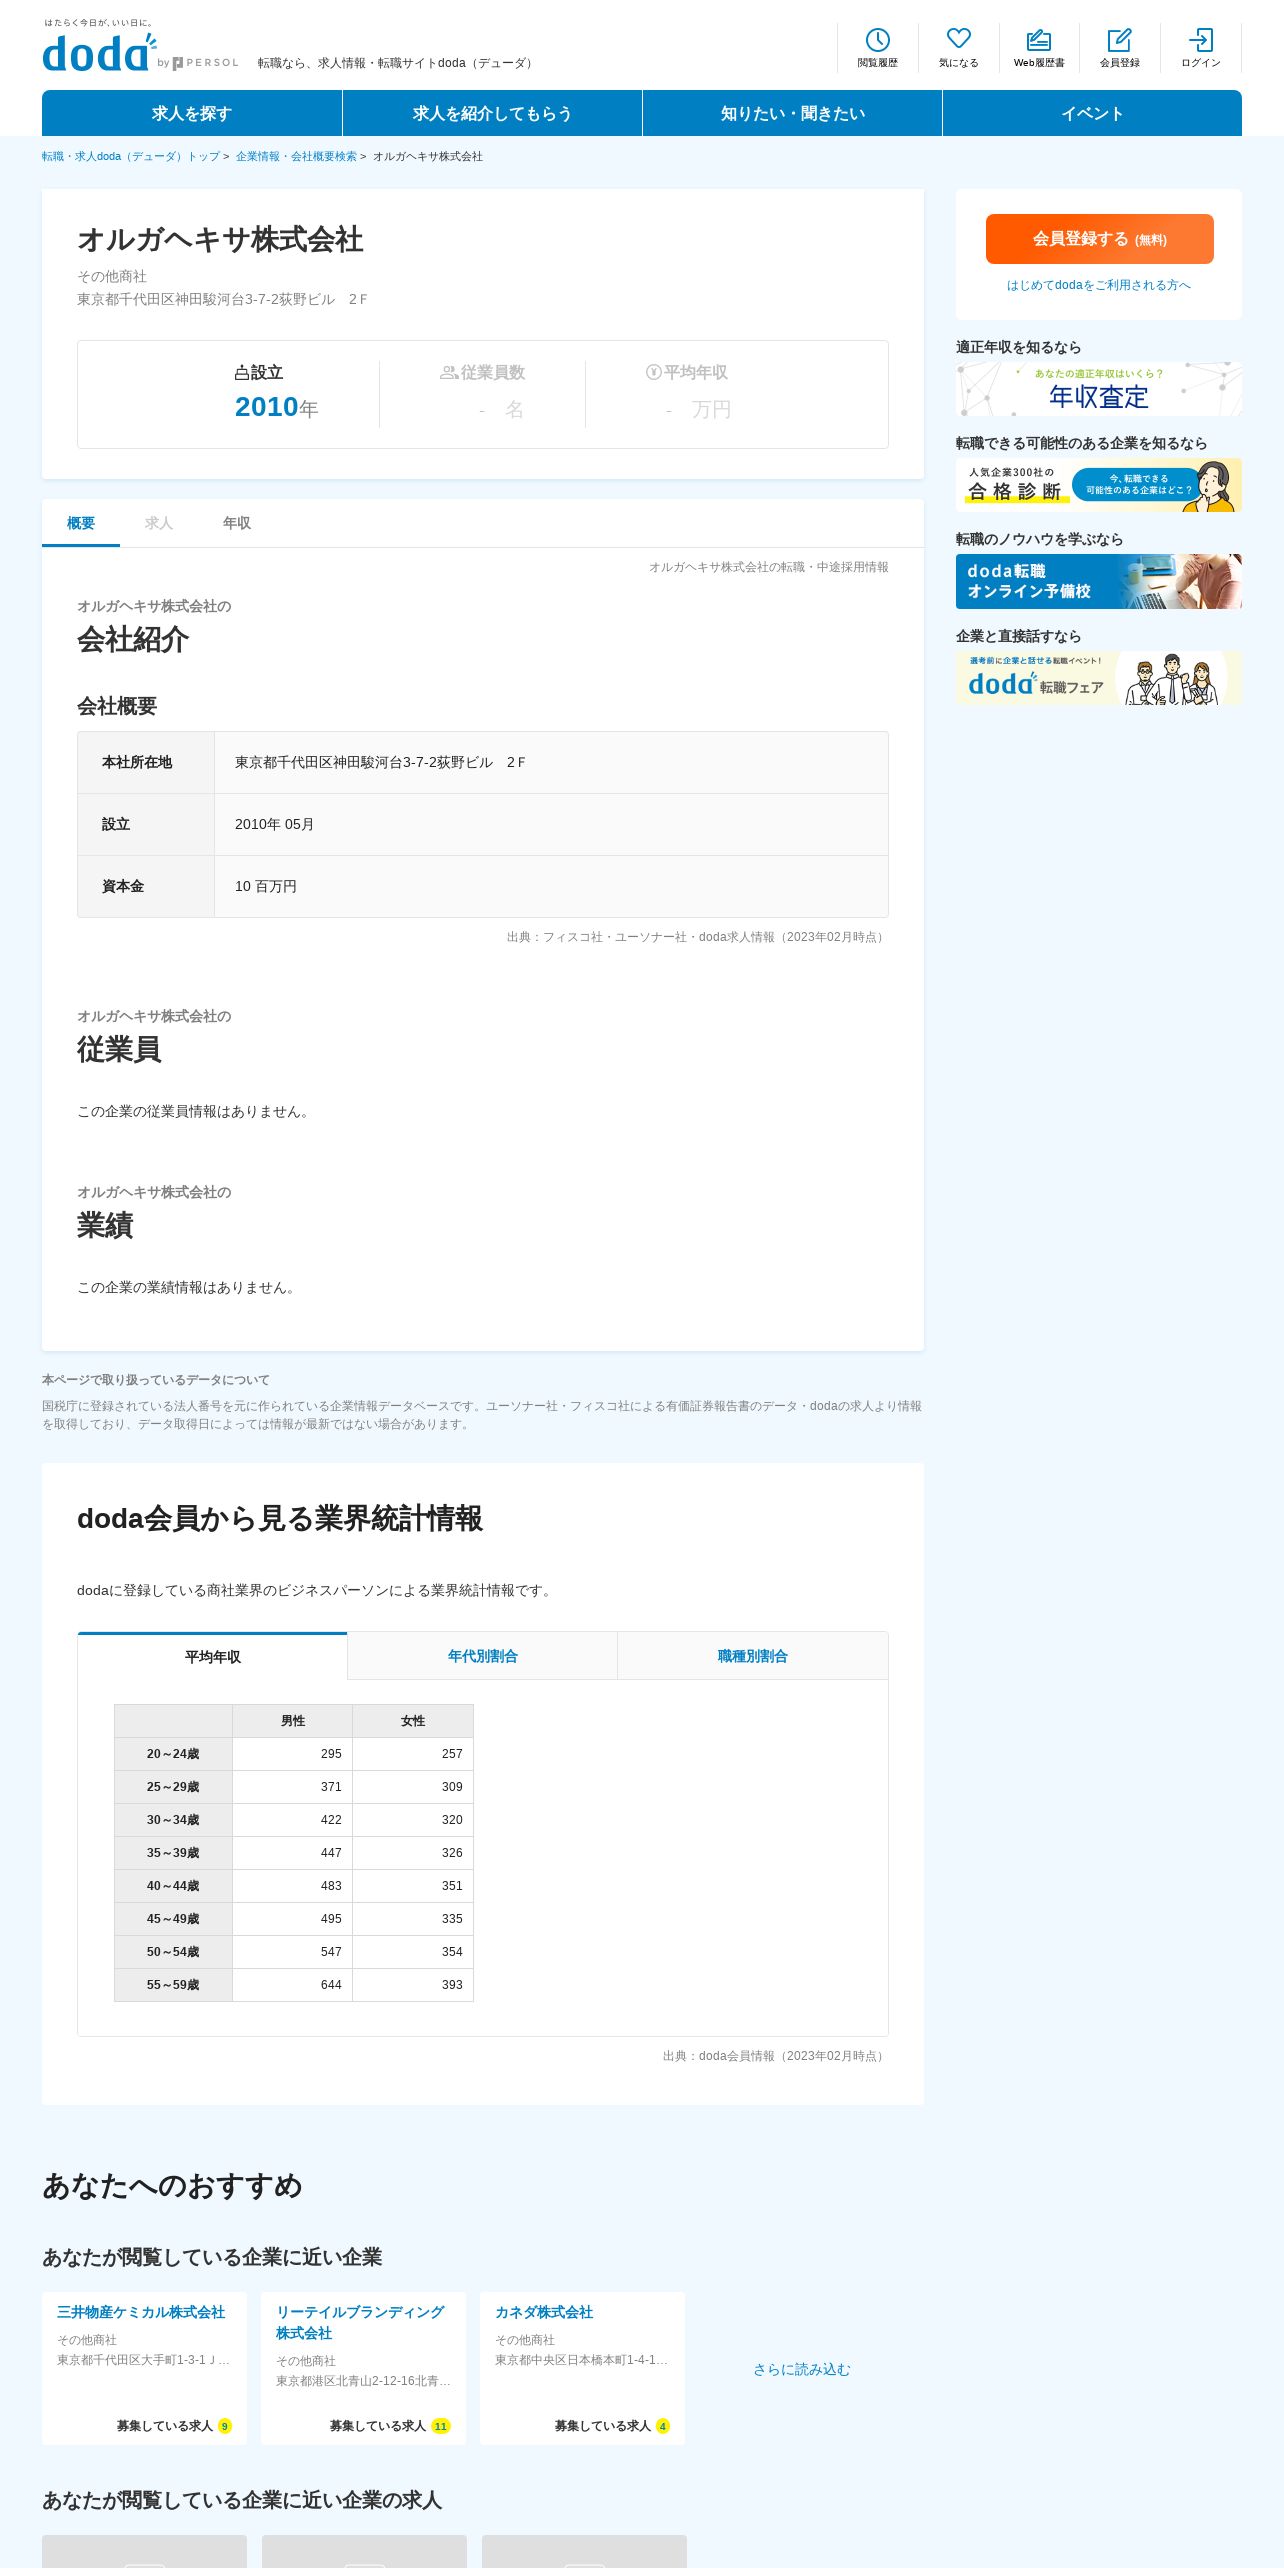Click the 11 job-count badge for リーテイルブランディング
This screenshot has width=1284, height=2568.
pos(441,2426)
